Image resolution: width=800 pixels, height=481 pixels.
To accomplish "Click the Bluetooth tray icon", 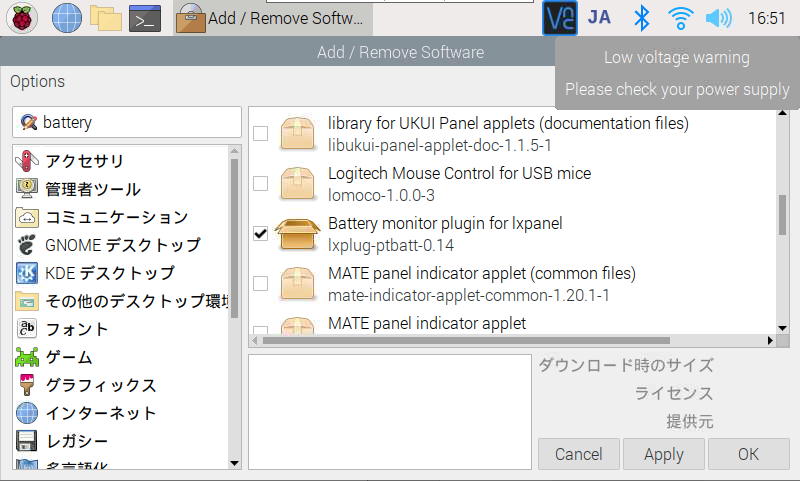I will coord(644,17).
